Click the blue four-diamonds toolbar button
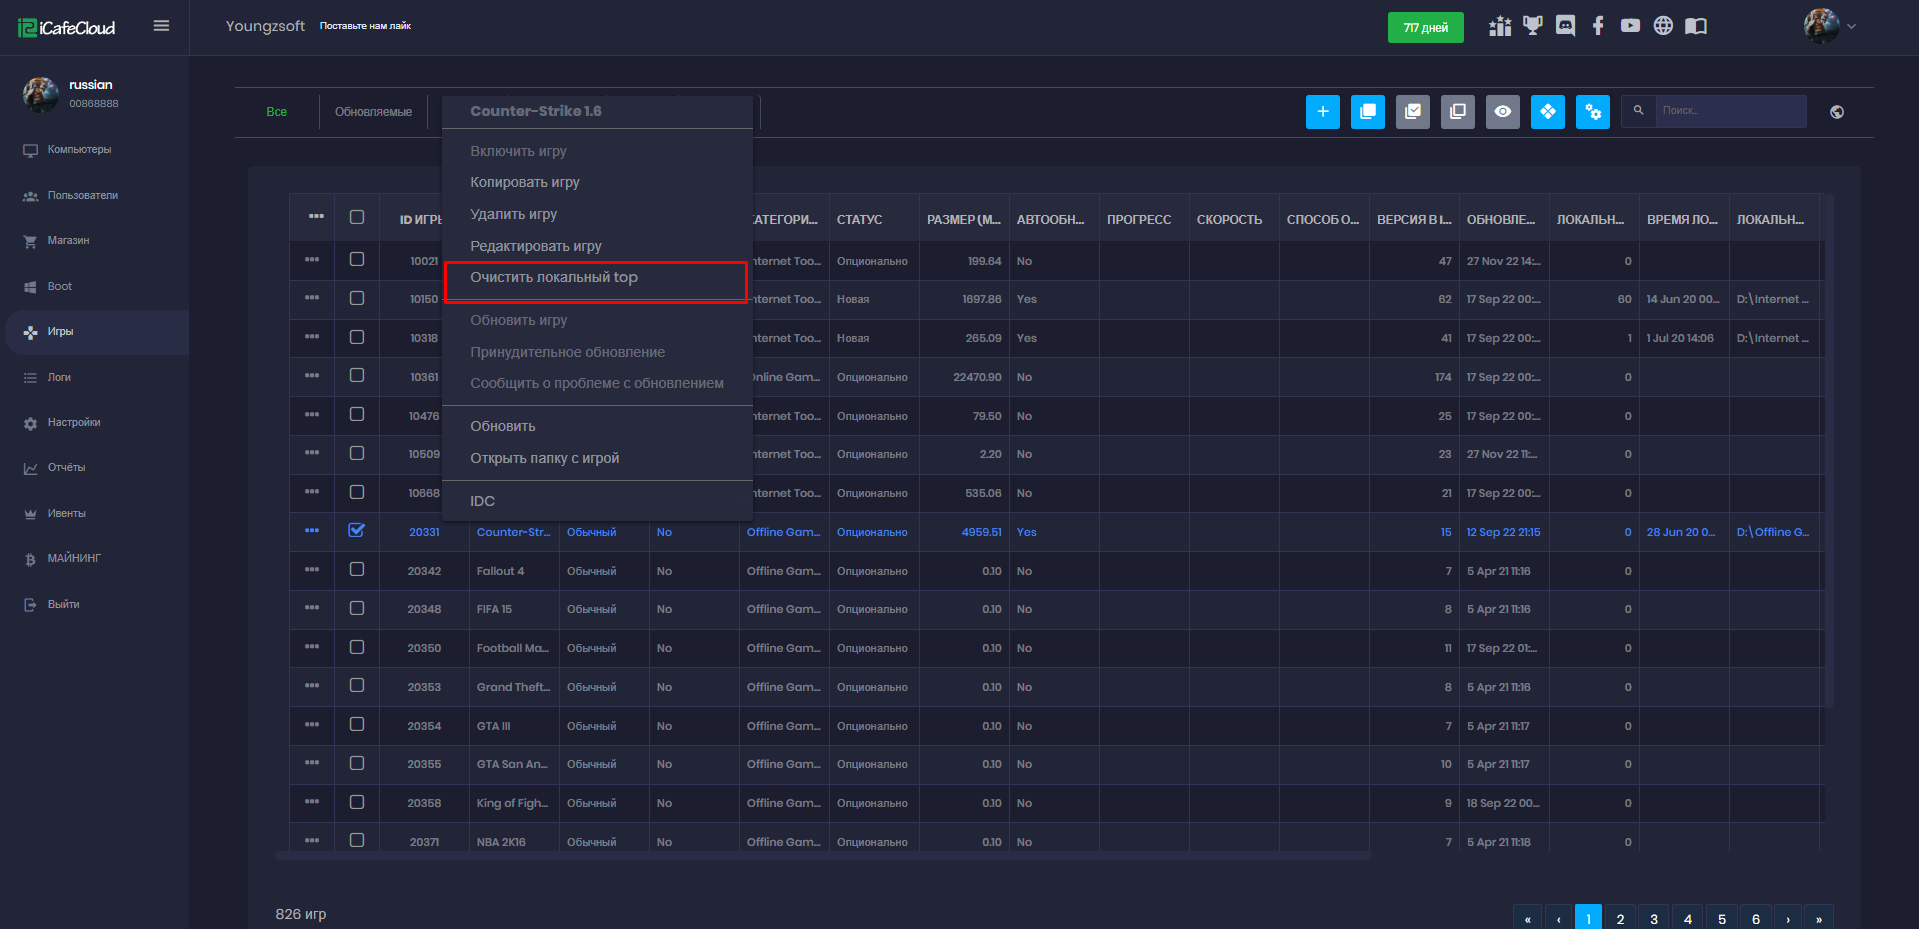Image resolution: width=1919 pixels, height=929 pixels. tap(1547, 112)
